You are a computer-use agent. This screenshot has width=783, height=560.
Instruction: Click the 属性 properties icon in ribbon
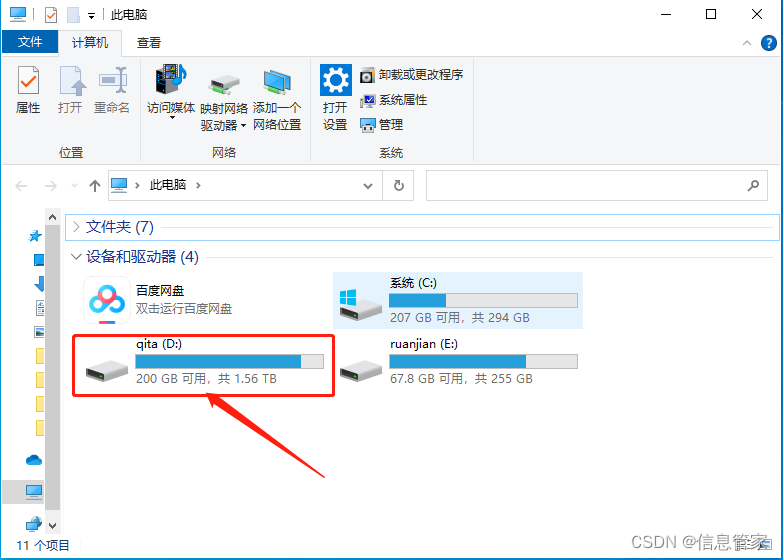pyautogui.click(x=28, y=80)
